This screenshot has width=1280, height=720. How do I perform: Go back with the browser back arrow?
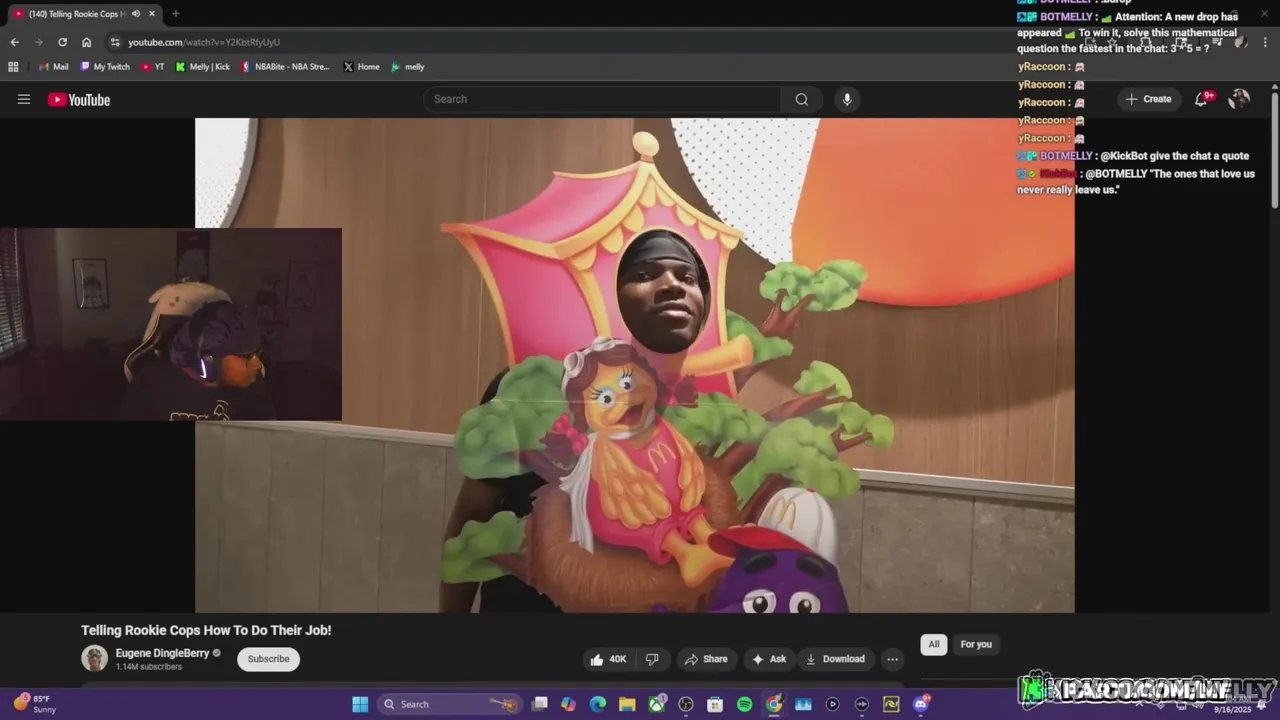[x=14, y=42]
